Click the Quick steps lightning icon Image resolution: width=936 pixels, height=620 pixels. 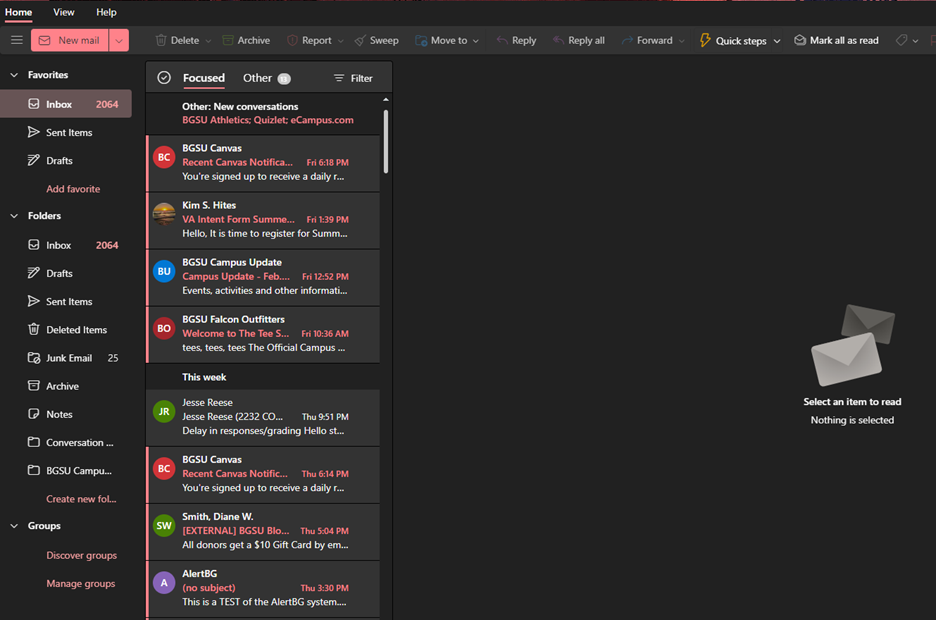click(x=705, y=40)
